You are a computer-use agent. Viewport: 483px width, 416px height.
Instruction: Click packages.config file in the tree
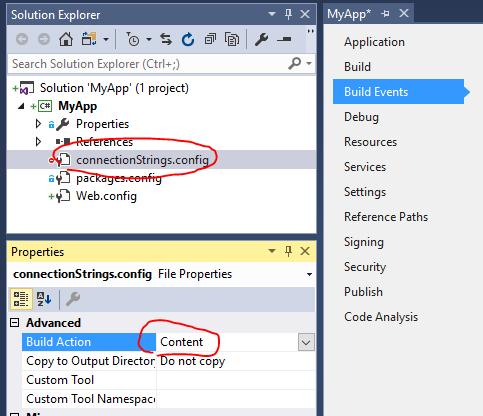(119, 178)
